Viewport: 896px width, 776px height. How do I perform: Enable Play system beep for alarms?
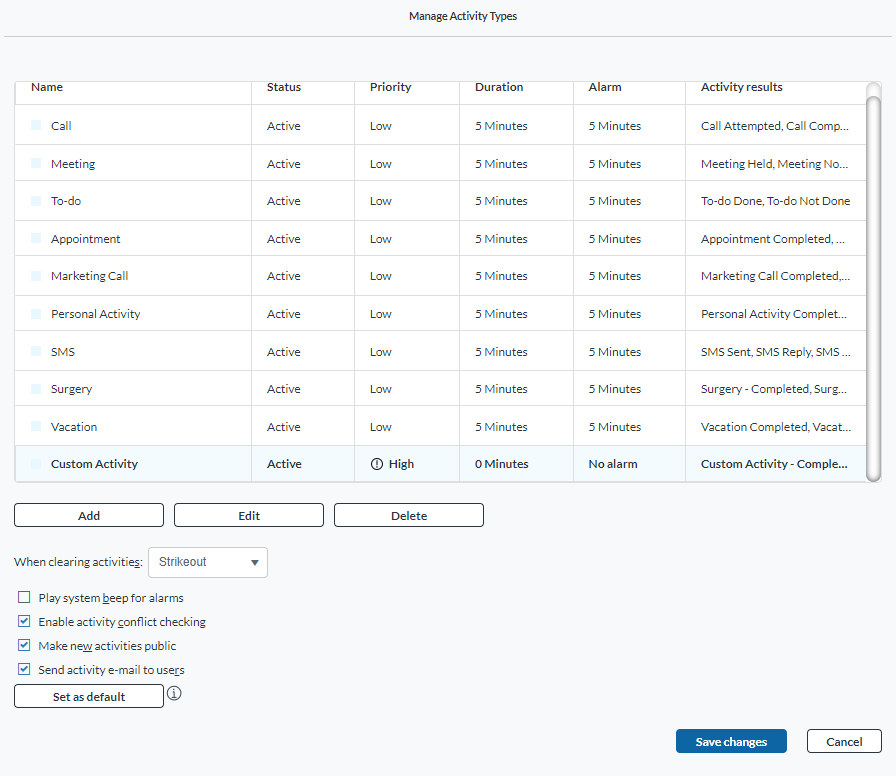point(24,597)
